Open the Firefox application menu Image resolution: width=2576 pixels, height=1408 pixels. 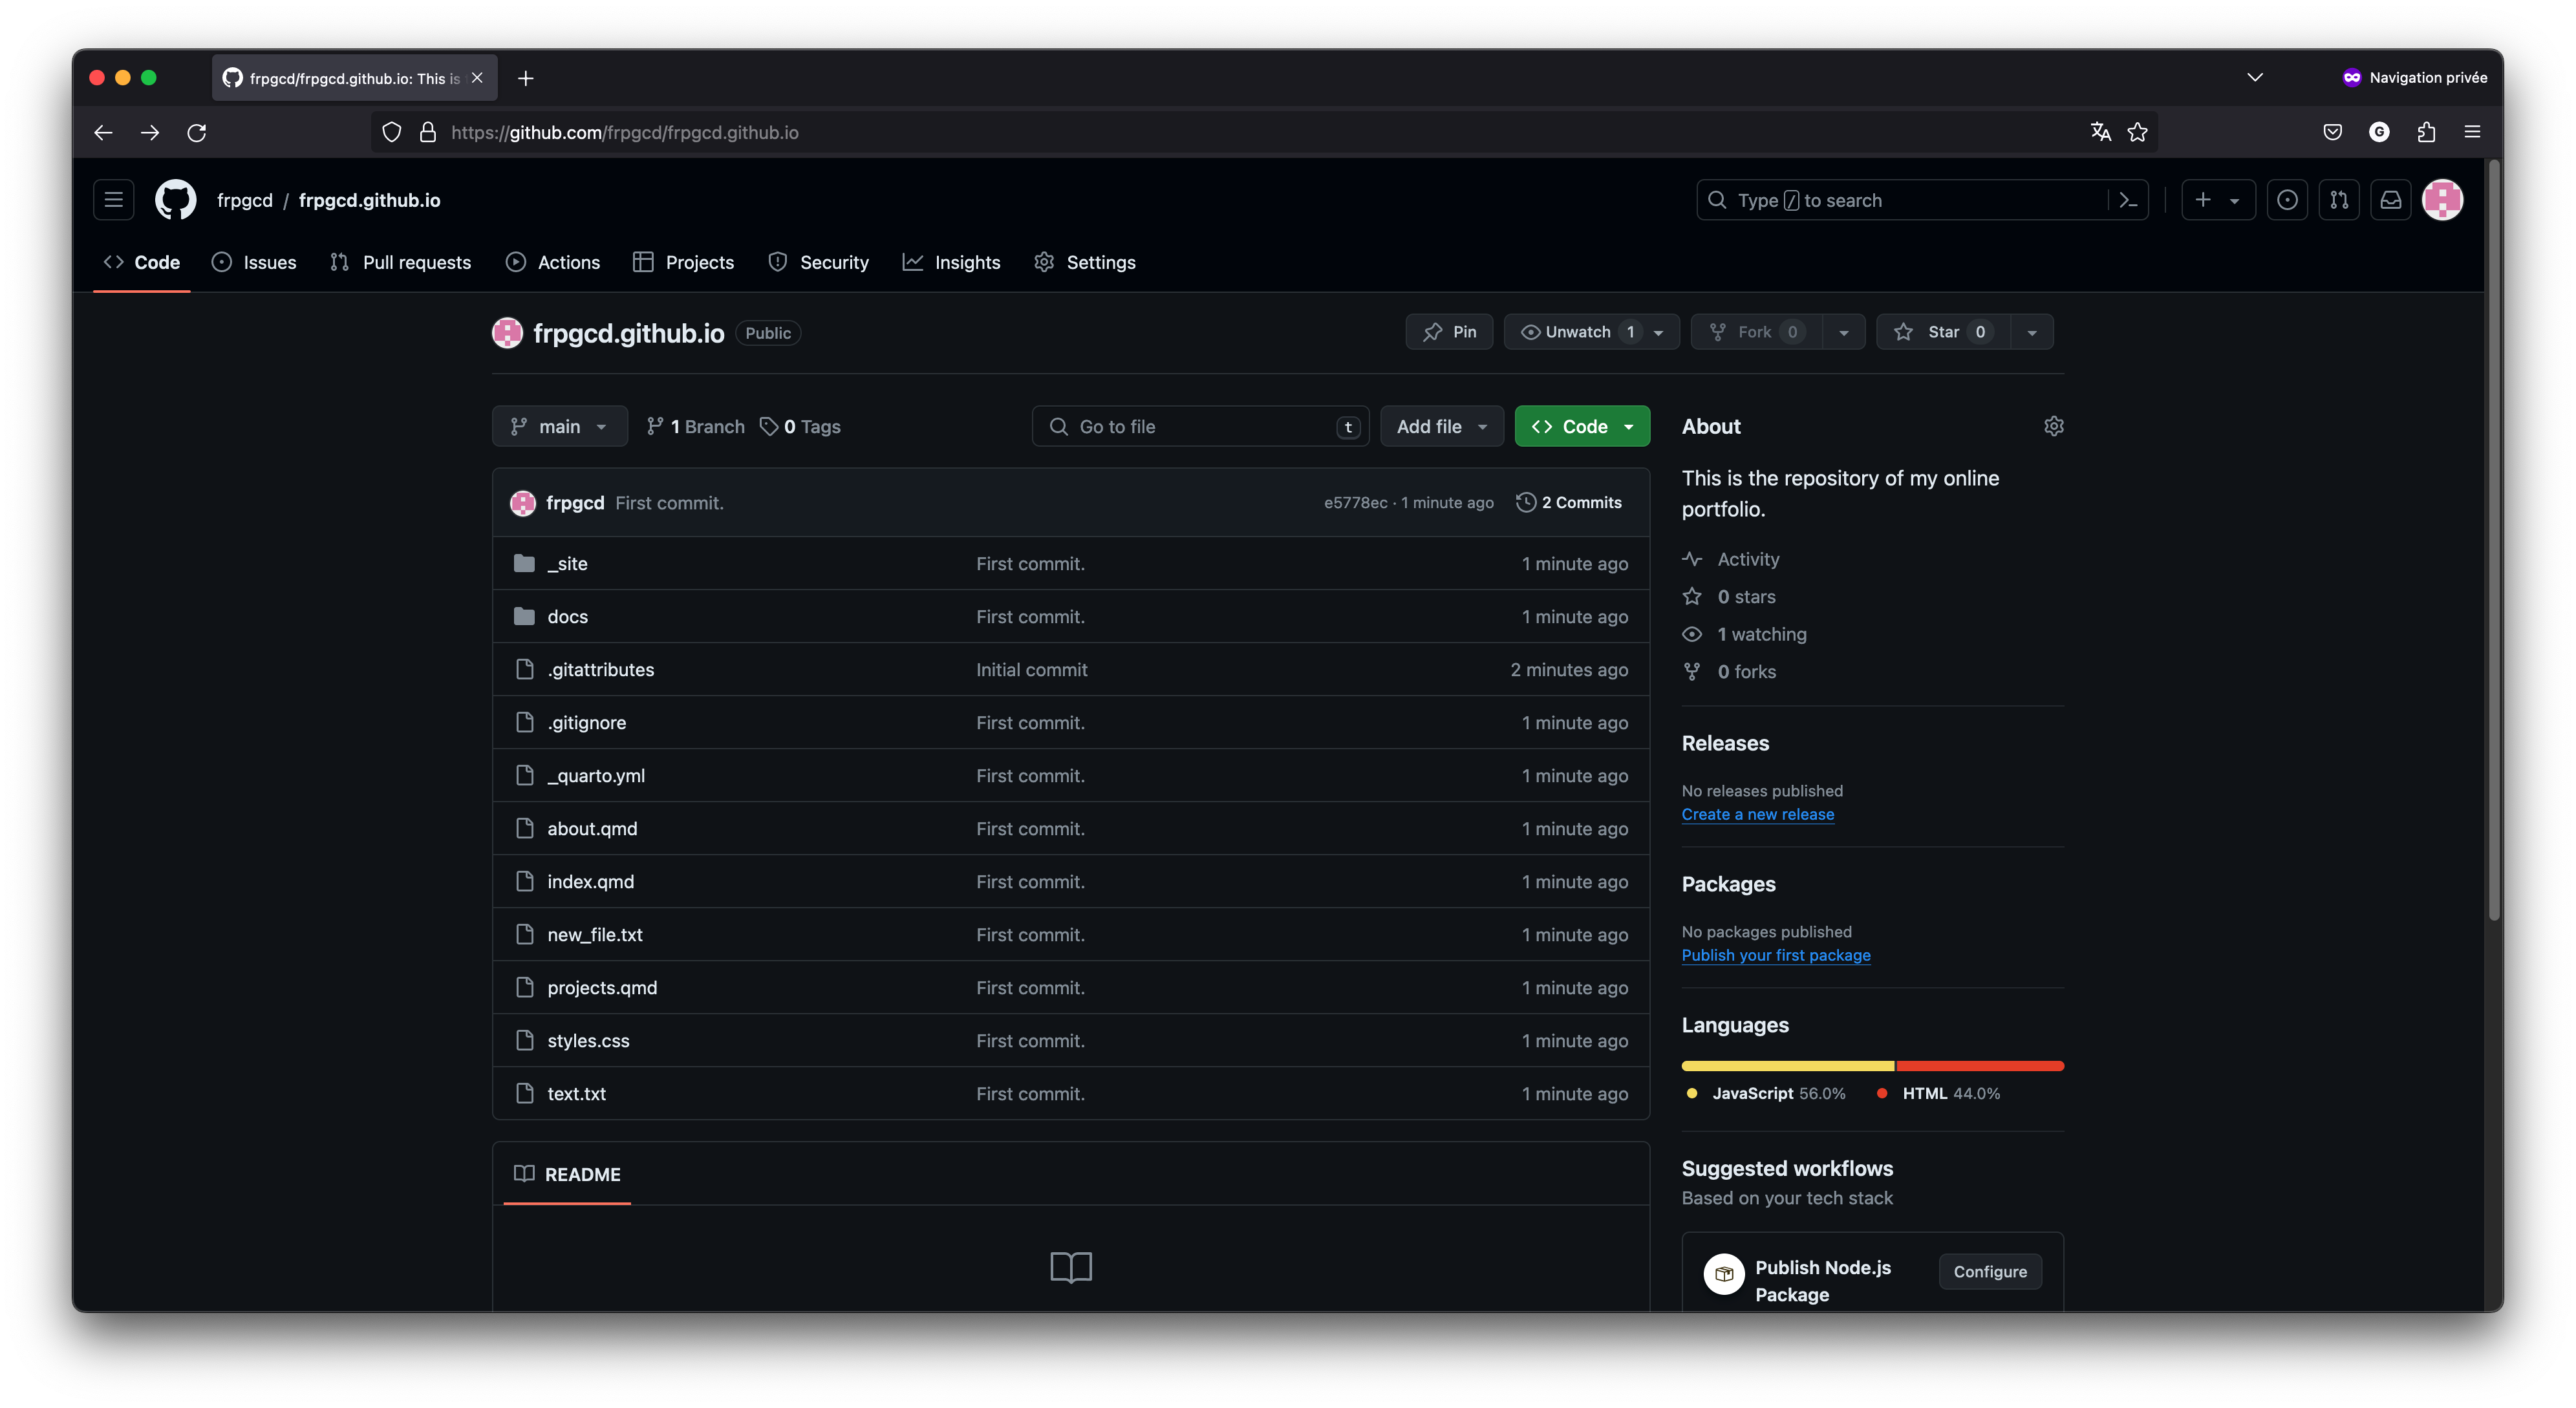tap(2473, 132)
